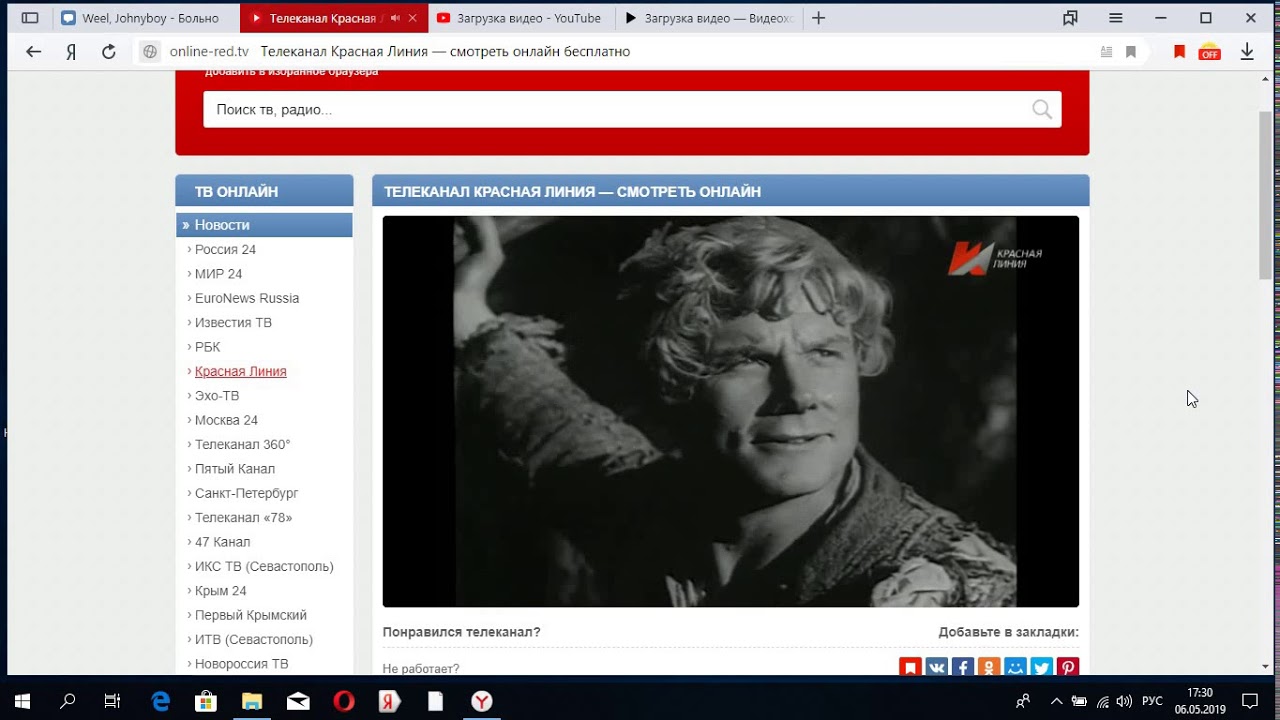Open the 17:30 clock calendar

(x=1200, y=701)
